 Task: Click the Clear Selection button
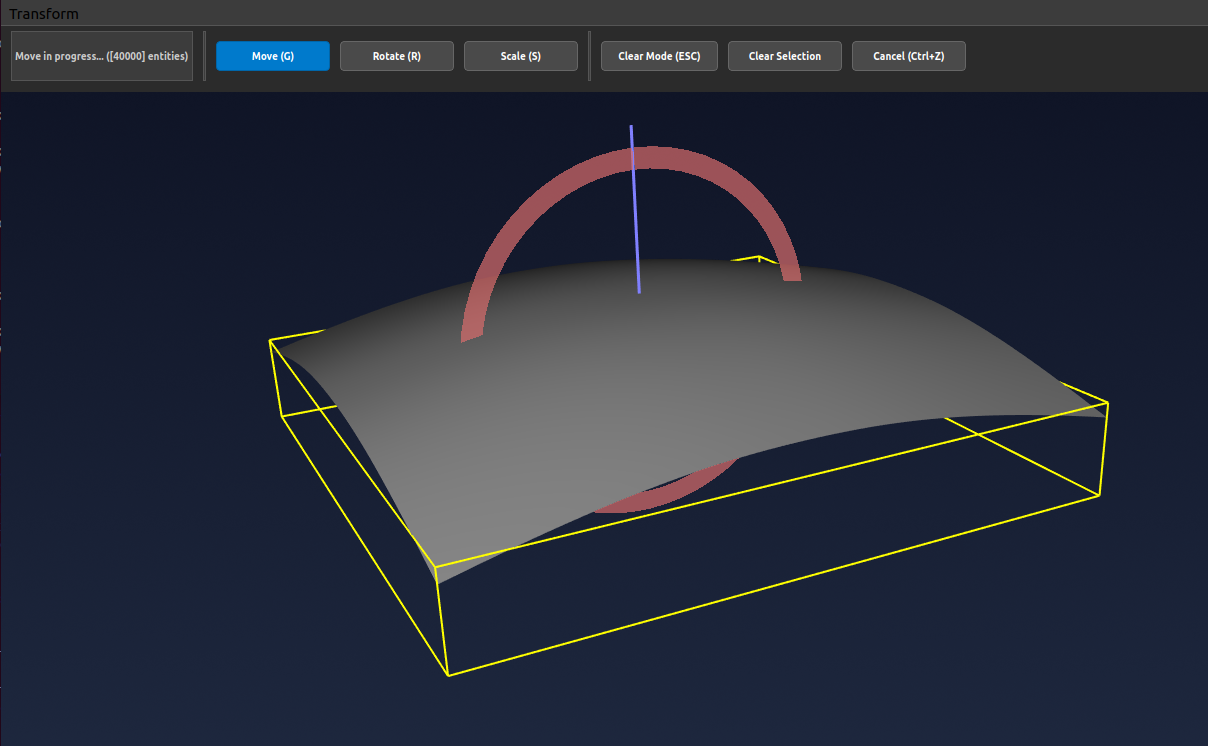point(784,56)
